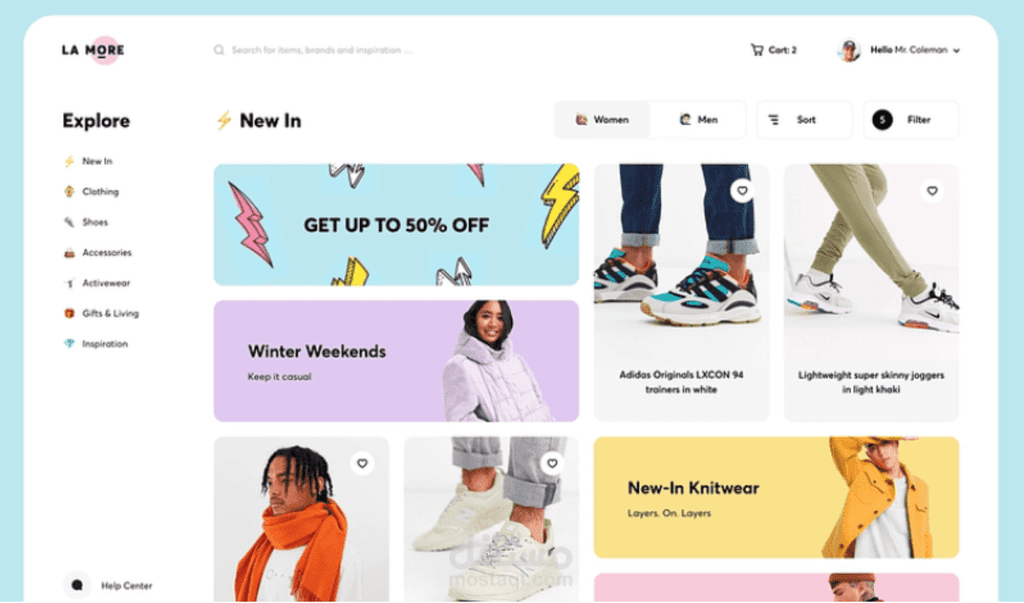Open the shopping cart icon
This screenshot has width=1024, height=603.
point(757,50)
